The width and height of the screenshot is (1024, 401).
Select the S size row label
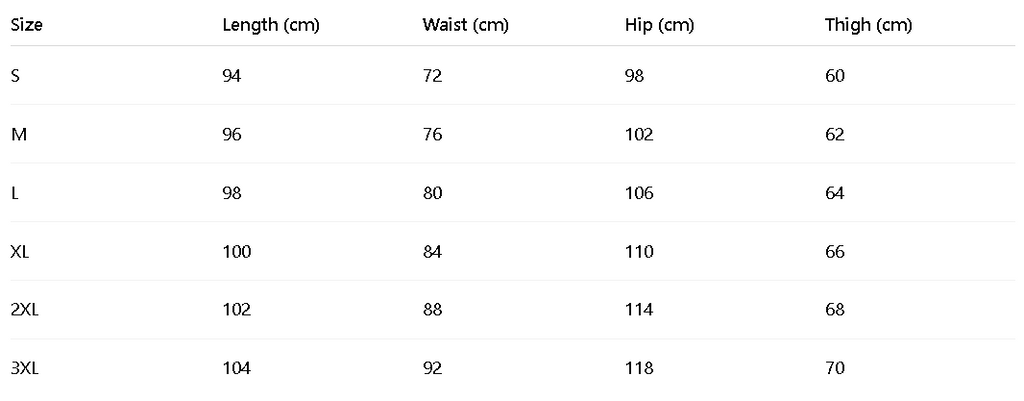[x=15, y=76]
